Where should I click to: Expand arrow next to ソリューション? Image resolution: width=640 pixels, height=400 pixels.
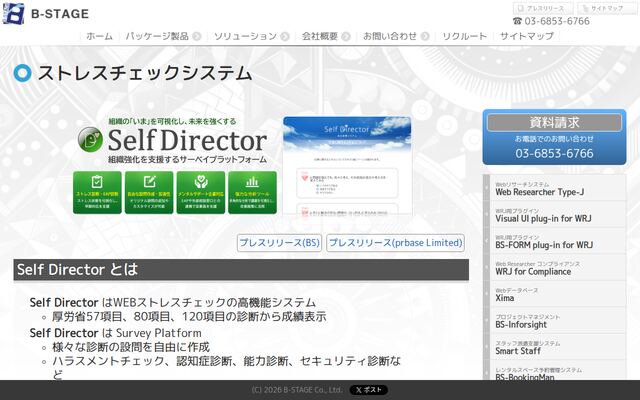tap(285, 36)
